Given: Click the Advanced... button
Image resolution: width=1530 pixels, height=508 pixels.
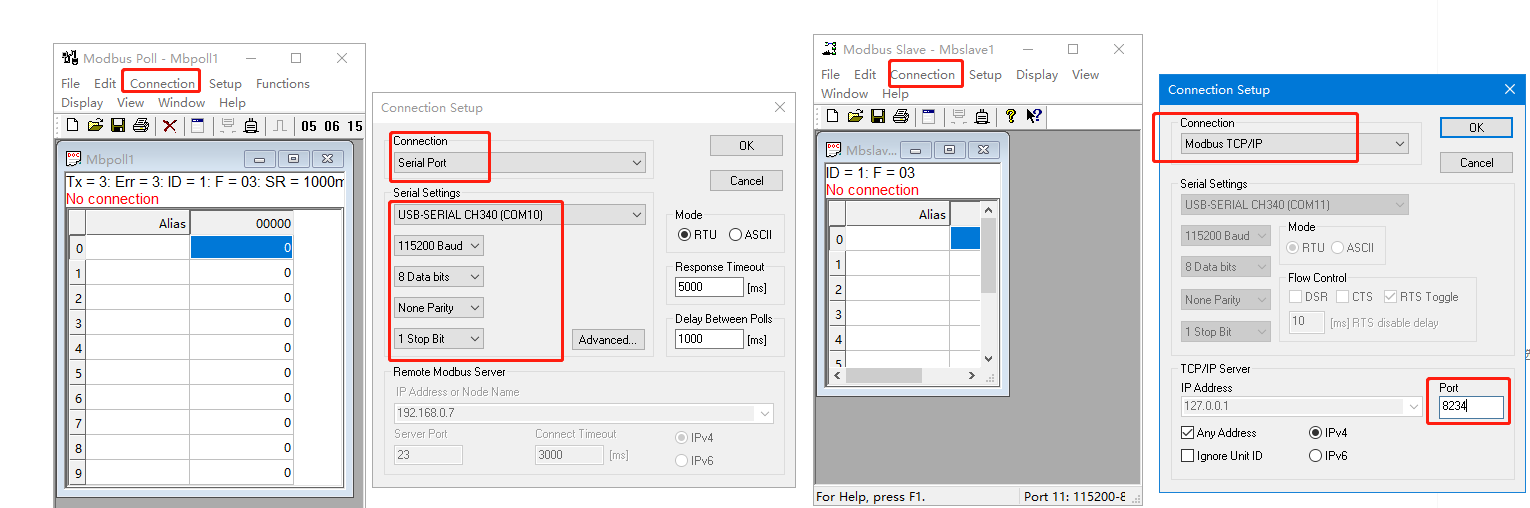Looking at the screenshot, I should click(607, 340).
